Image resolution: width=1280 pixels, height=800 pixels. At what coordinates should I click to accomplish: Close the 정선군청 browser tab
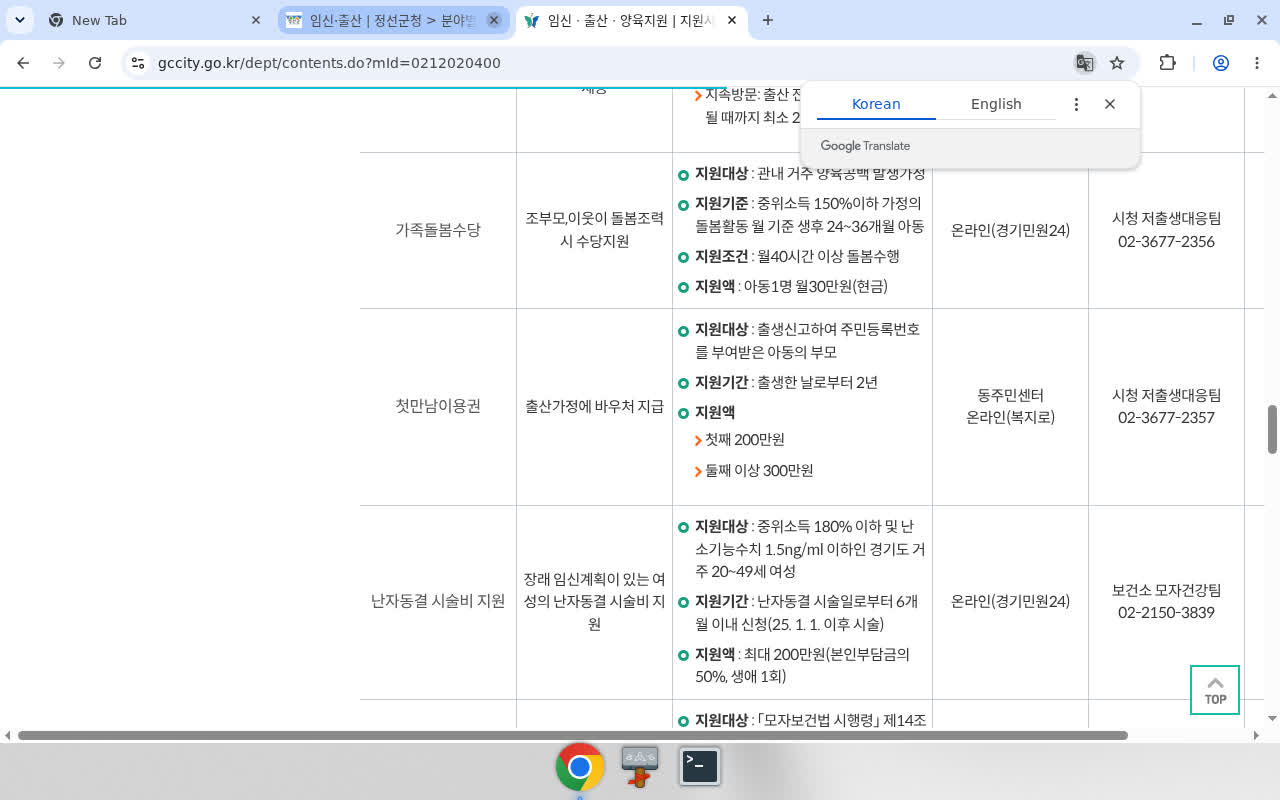click(494, 20)
